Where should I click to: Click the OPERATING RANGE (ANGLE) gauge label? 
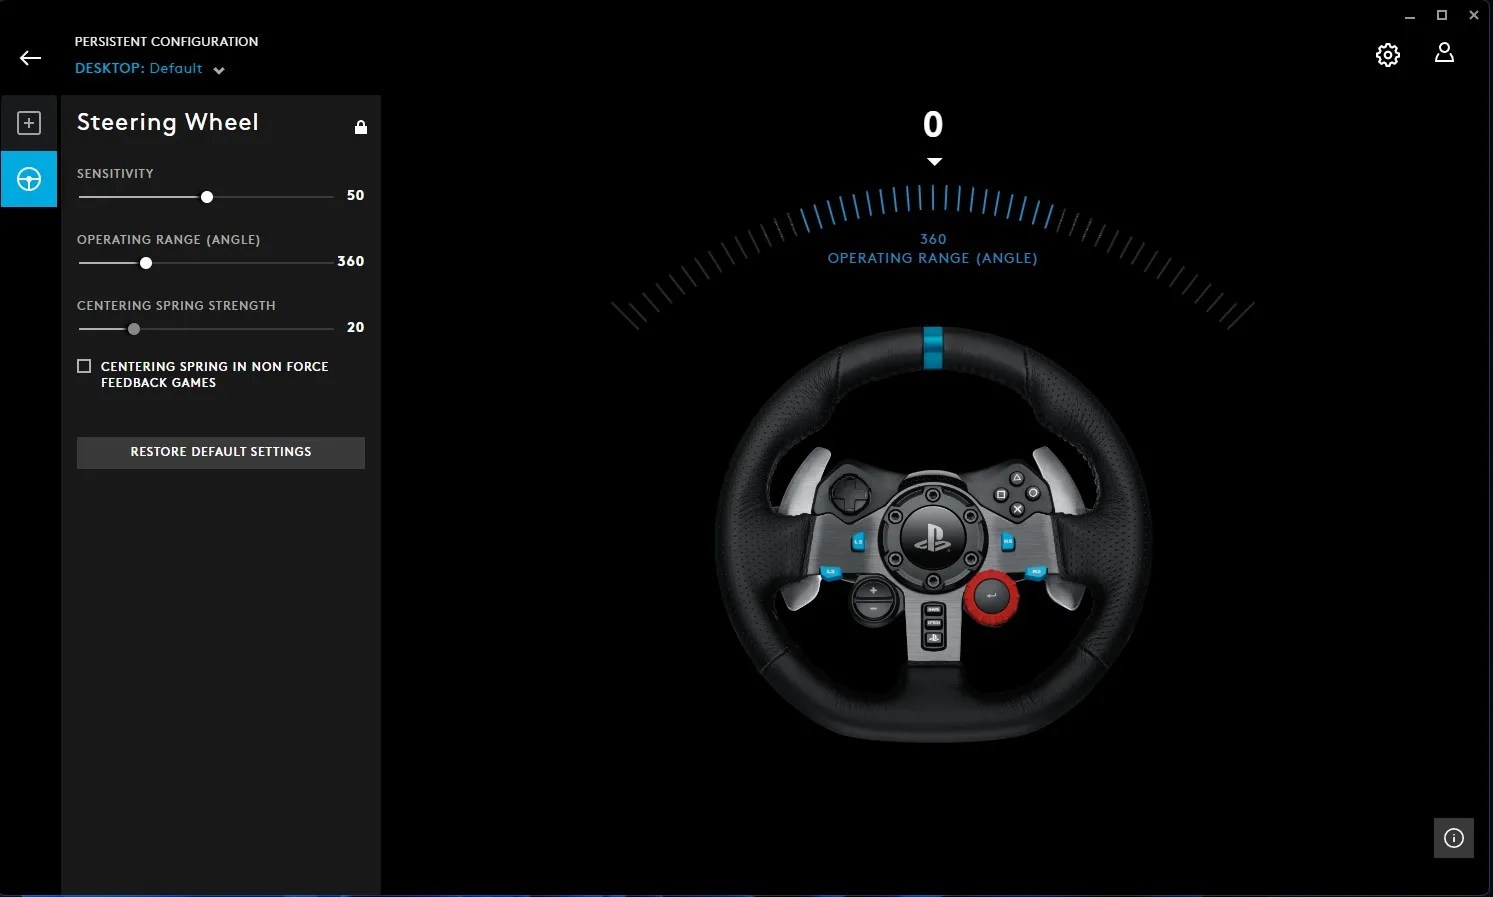[933, 258]
